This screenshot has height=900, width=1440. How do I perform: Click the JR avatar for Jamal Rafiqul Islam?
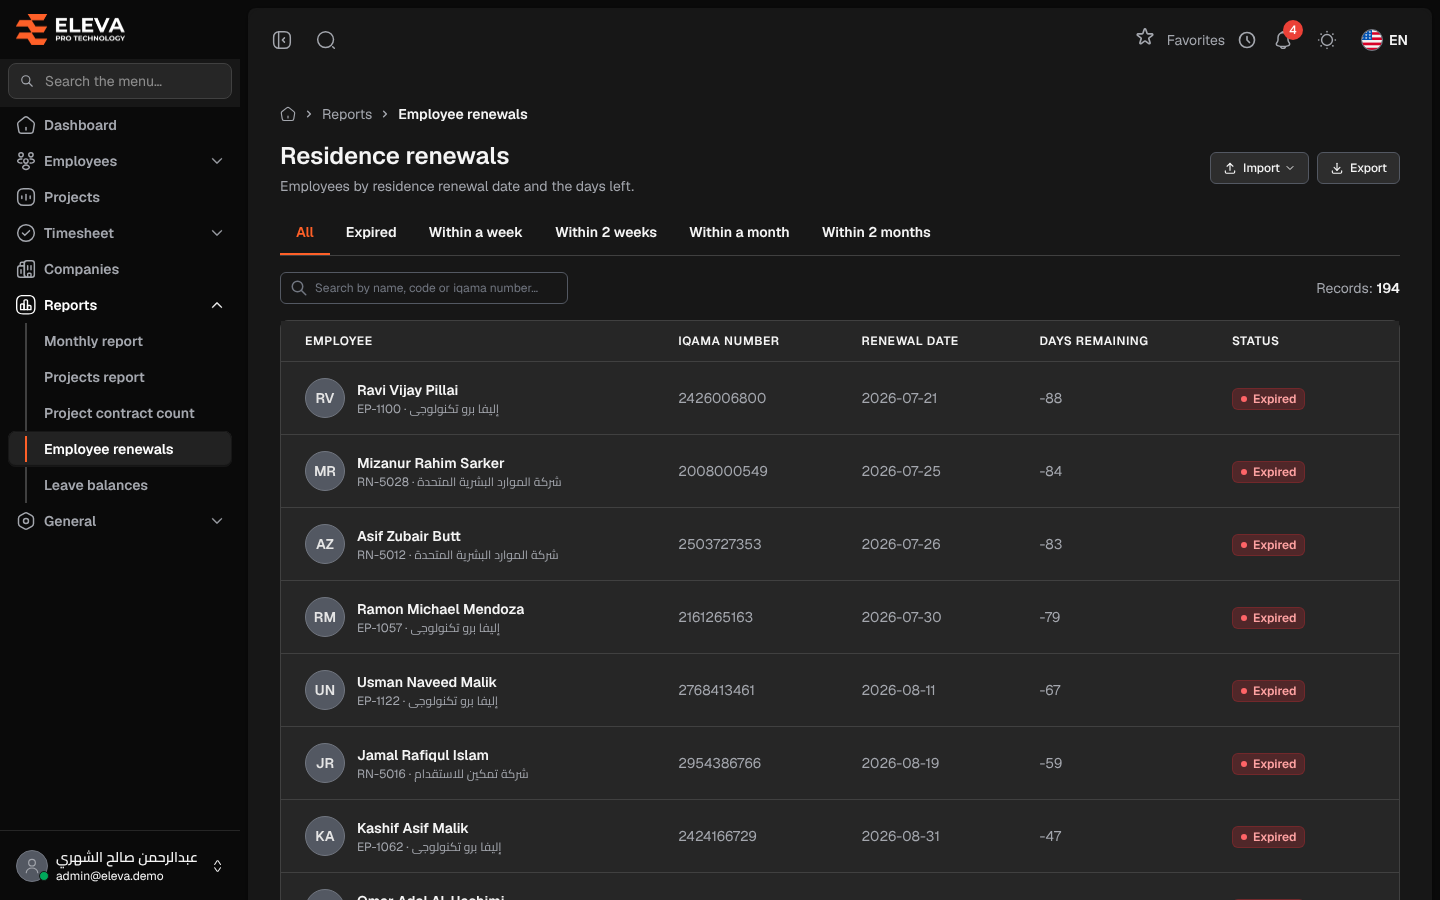pyautogui.click(x=325, y=763)
